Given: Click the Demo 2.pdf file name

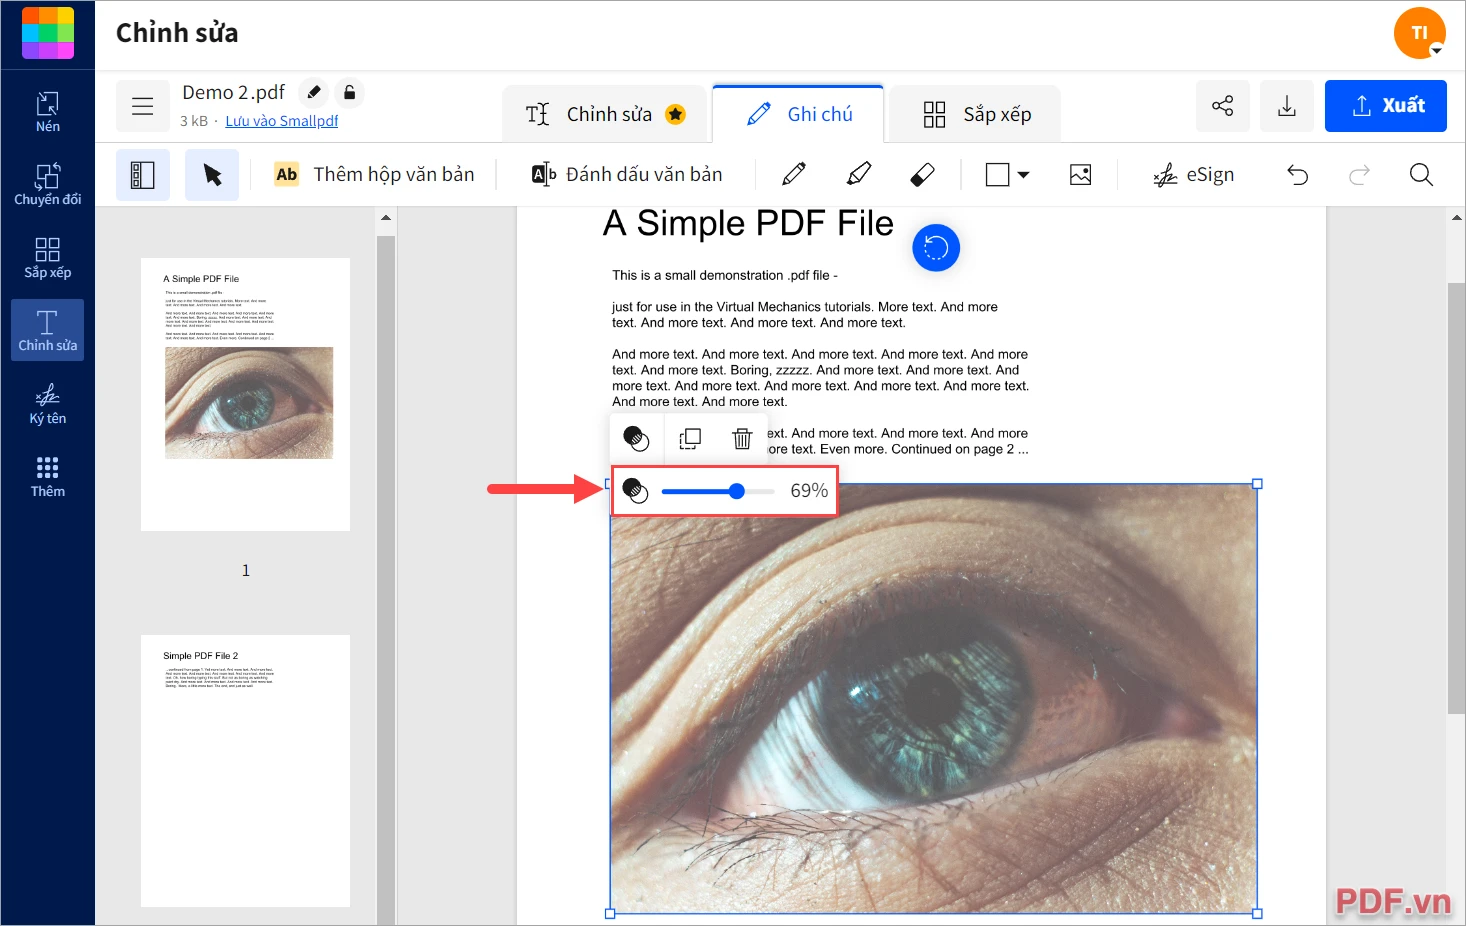Looking at the screenshot, I should [234, 92].
